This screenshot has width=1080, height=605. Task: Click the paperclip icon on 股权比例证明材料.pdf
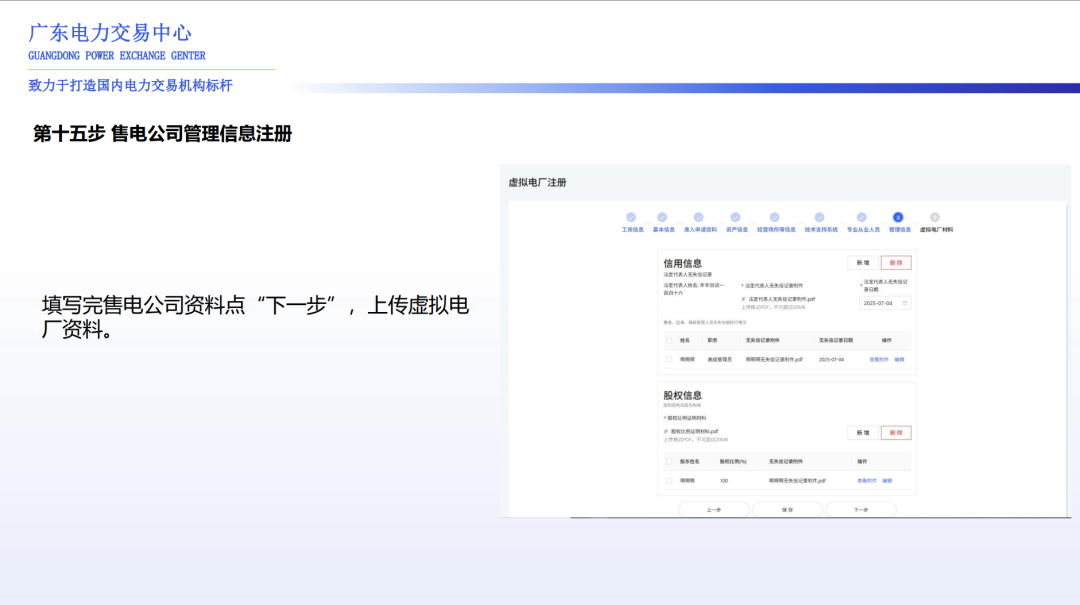point(665,432)
